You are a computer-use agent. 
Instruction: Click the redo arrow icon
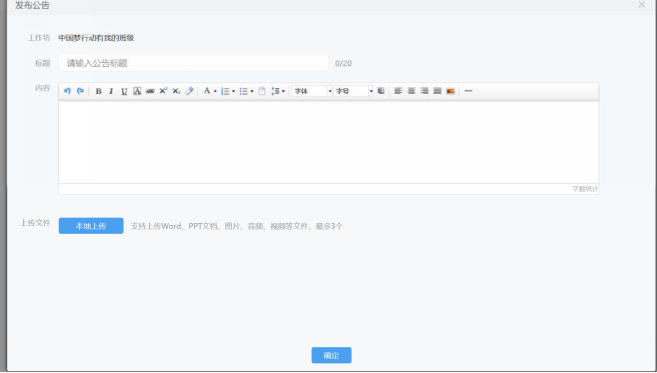80,91
